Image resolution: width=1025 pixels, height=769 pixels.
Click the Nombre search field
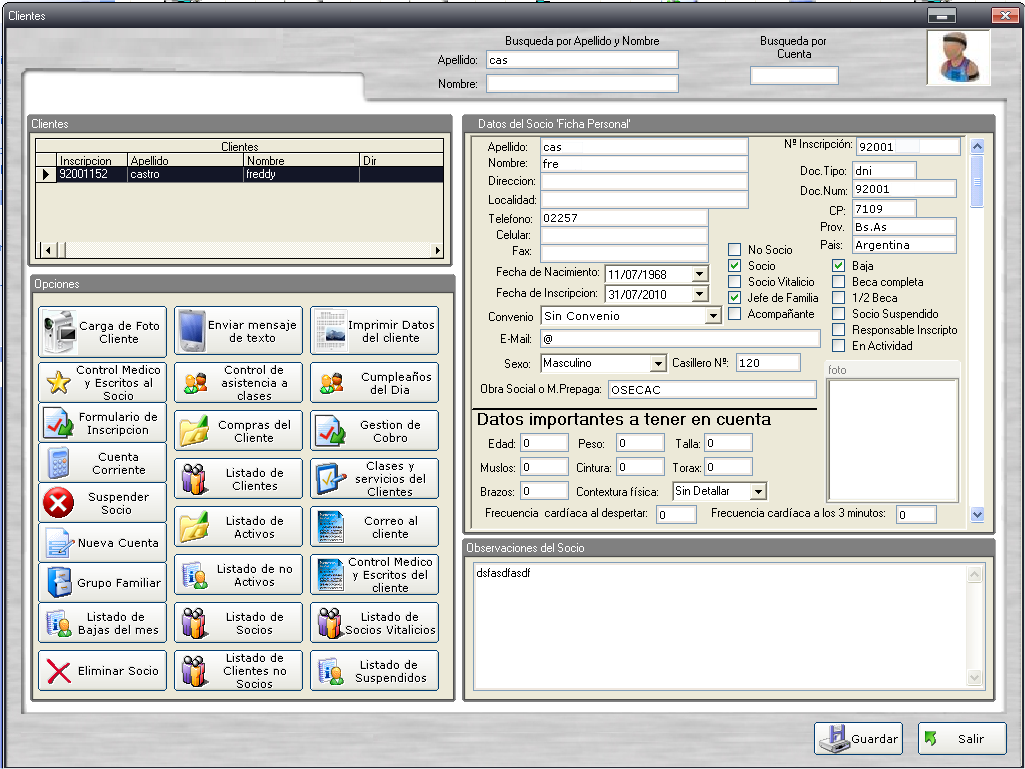[582, 84]
